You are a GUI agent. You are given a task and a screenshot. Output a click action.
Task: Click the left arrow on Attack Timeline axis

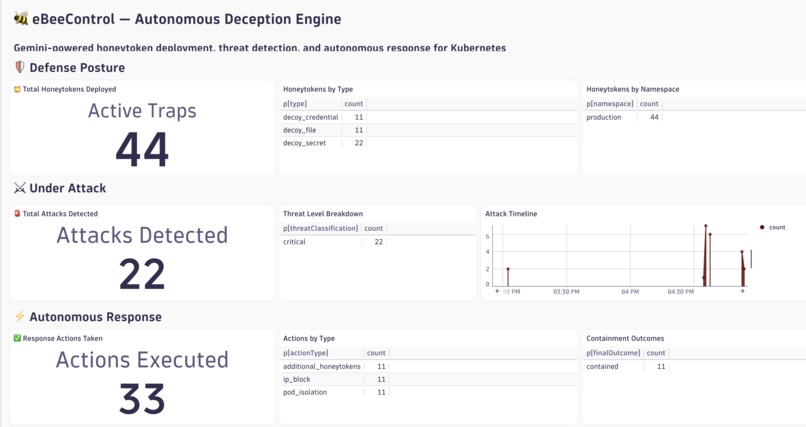(497, 291)
